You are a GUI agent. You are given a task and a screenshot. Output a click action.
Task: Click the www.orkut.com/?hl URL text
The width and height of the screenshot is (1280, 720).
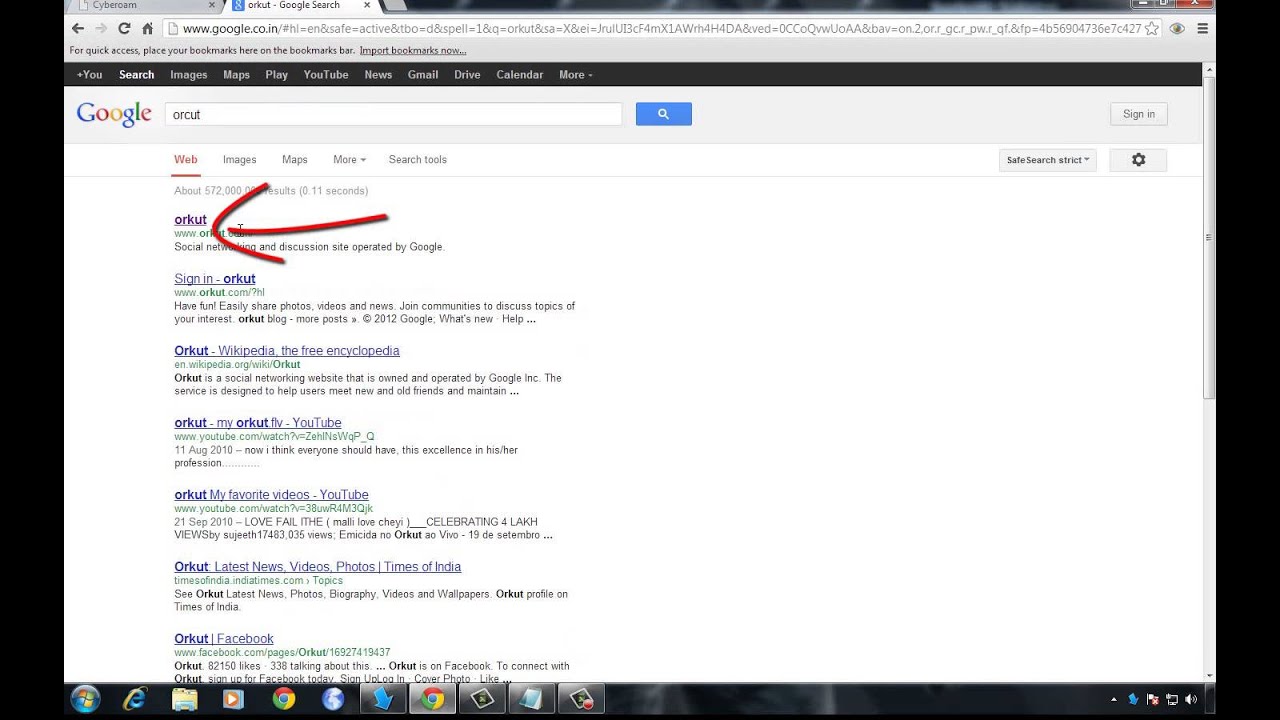point(219,293)
